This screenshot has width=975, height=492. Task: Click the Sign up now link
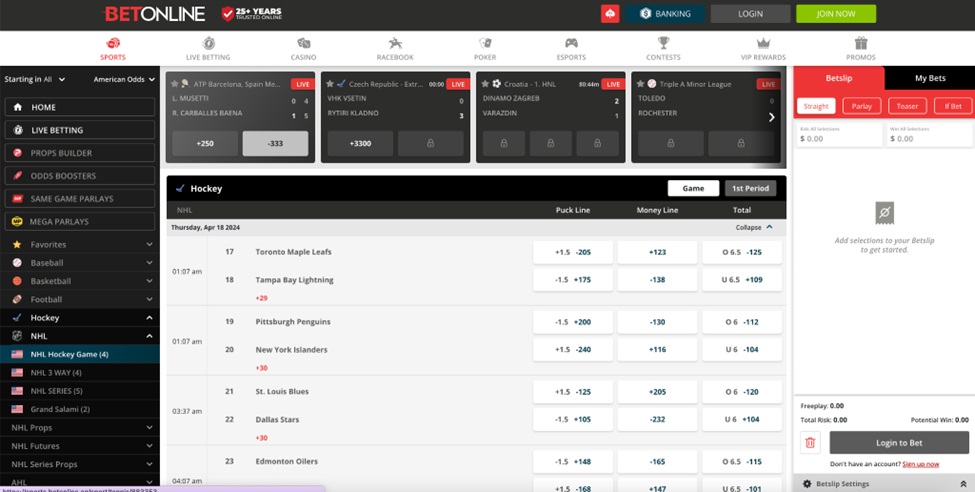pos(920,464)
